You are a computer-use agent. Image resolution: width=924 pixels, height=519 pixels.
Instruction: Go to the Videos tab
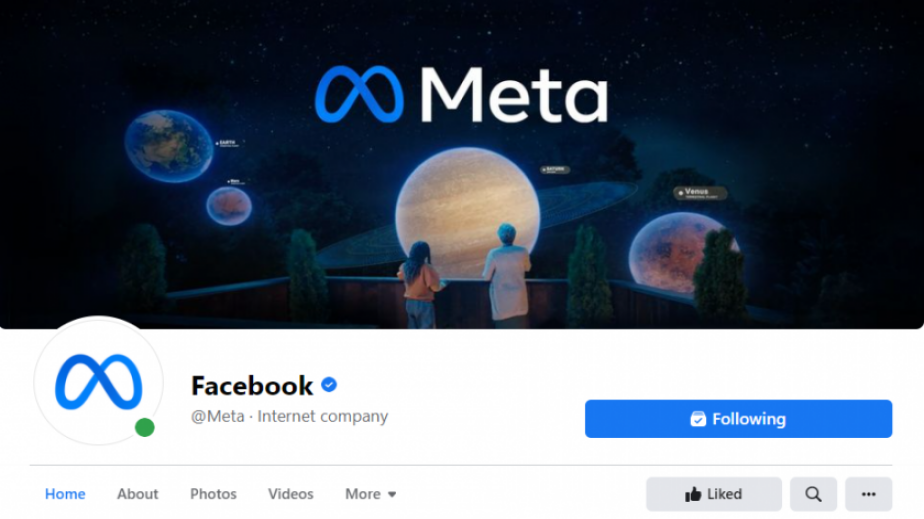(291, 494)
